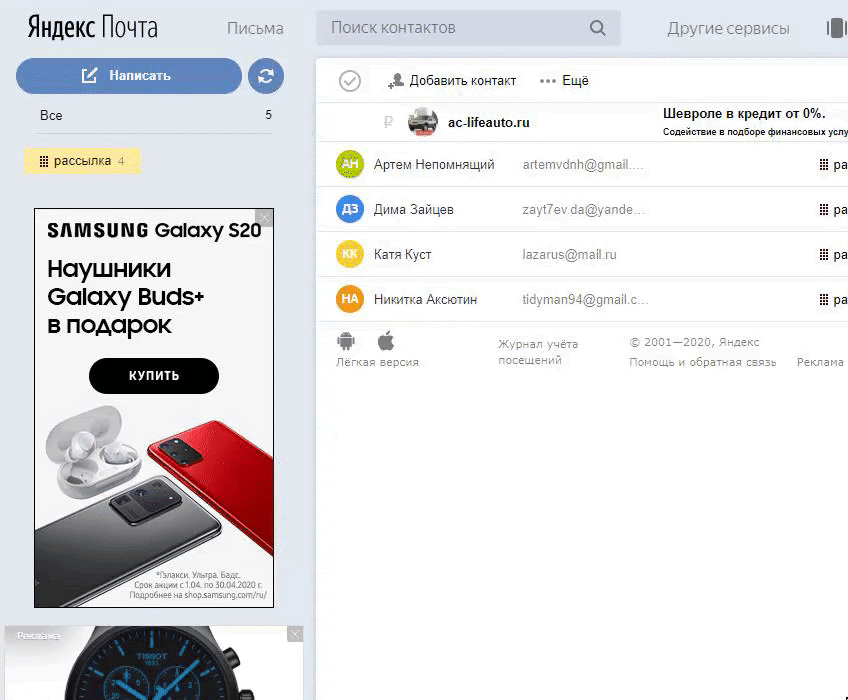Click the Яндекс Почта logo
This screenshot has width=848, height=700.
coord(92,28)
